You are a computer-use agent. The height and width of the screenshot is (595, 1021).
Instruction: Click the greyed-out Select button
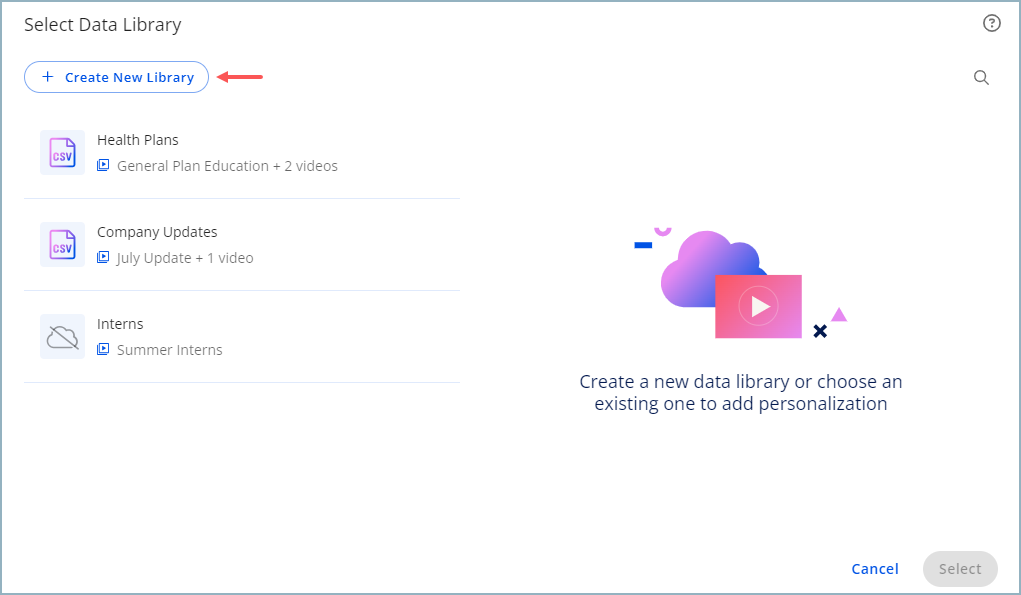click(960, 569)
